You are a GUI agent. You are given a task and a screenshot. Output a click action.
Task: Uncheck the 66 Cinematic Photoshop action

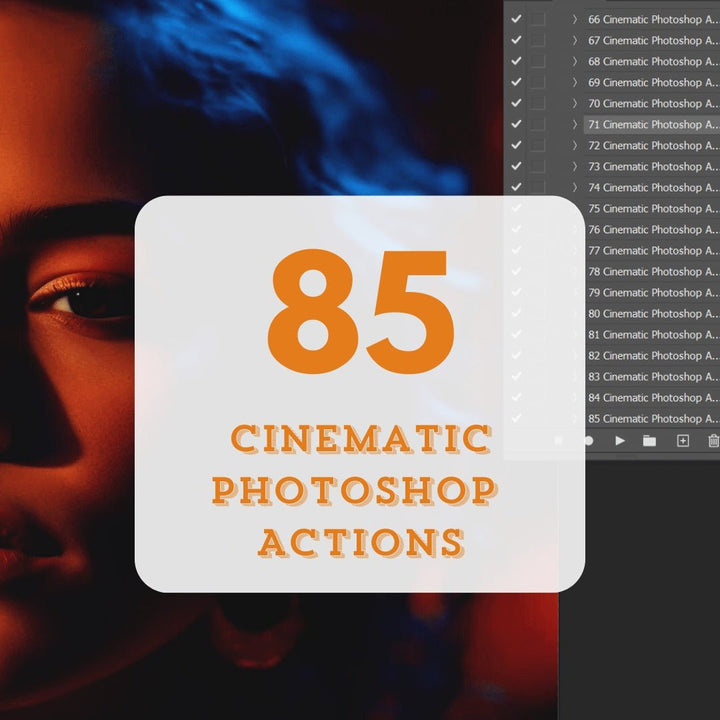[516, 19]
